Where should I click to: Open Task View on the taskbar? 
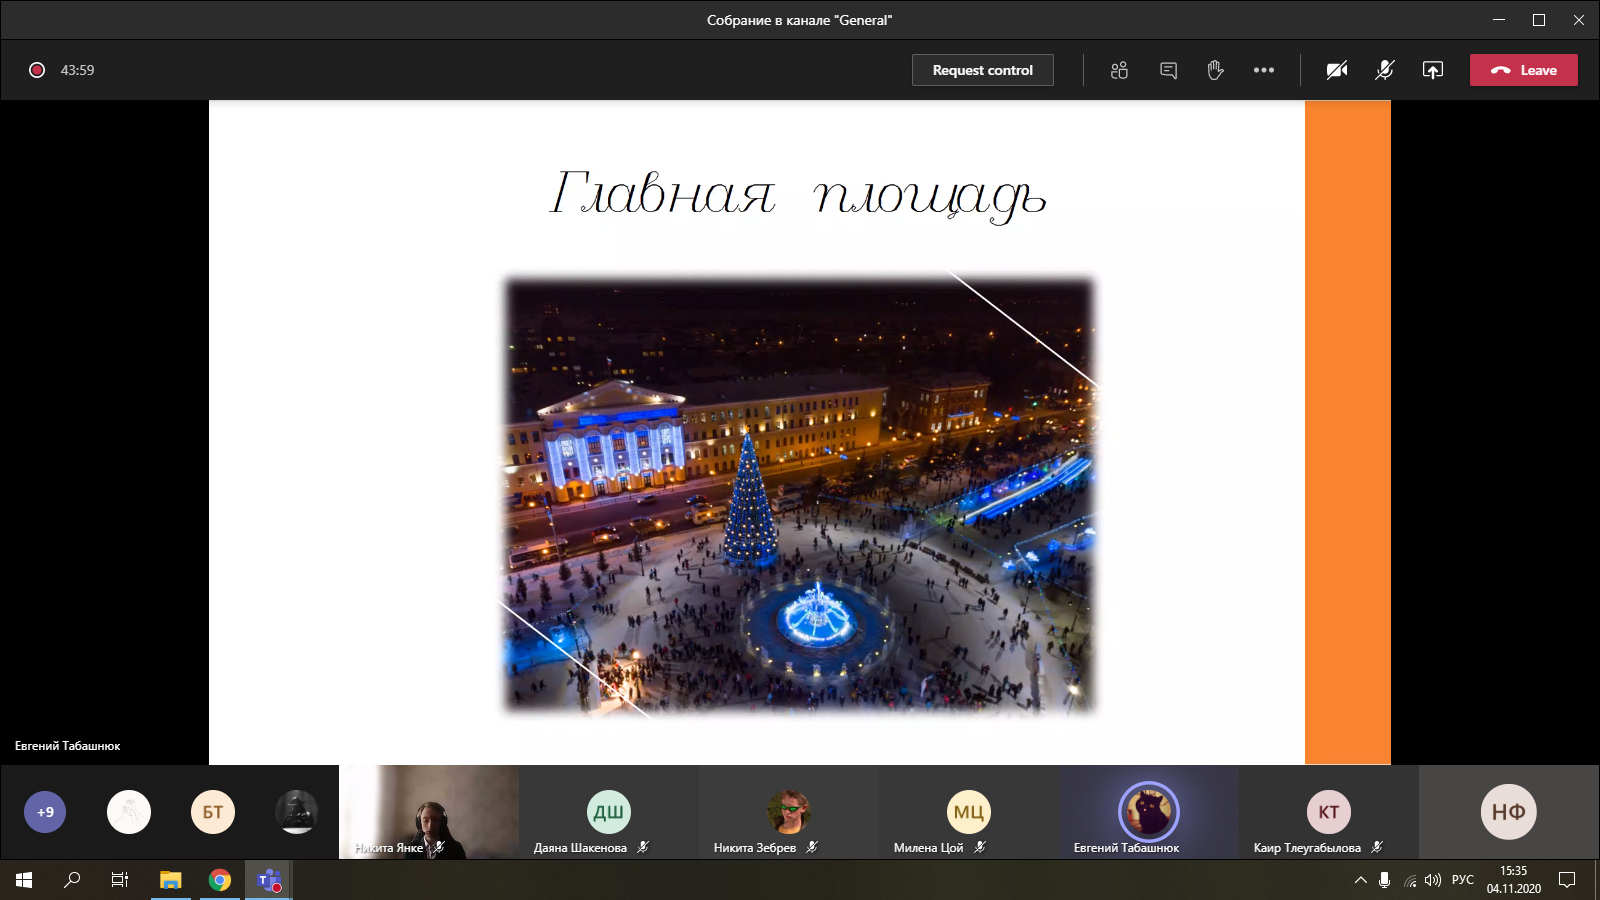[x=120, y=880]
